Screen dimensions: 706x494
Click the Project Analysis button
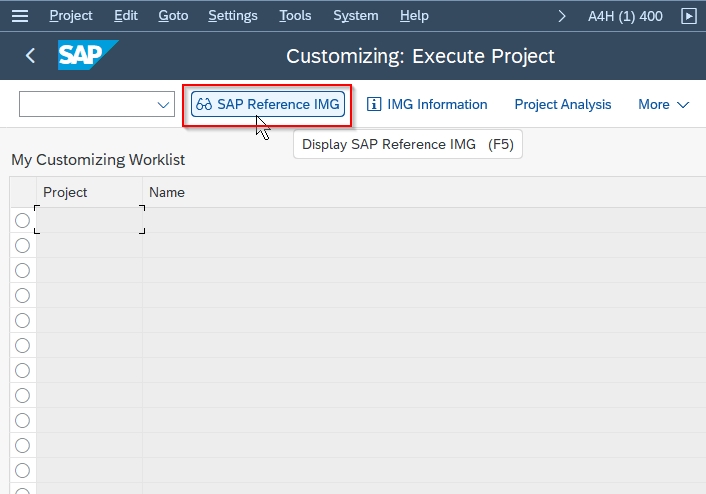pyautogui.click(x=563, y=104)
